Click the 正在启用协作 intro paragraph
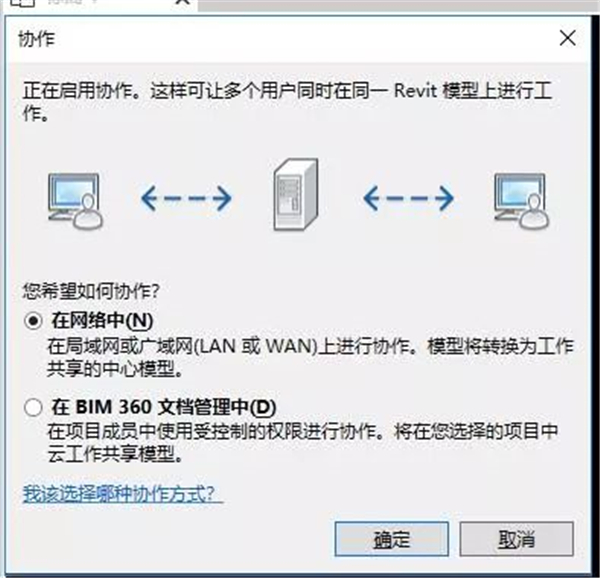Screen dimensions: 600x578 click(287, 101)
